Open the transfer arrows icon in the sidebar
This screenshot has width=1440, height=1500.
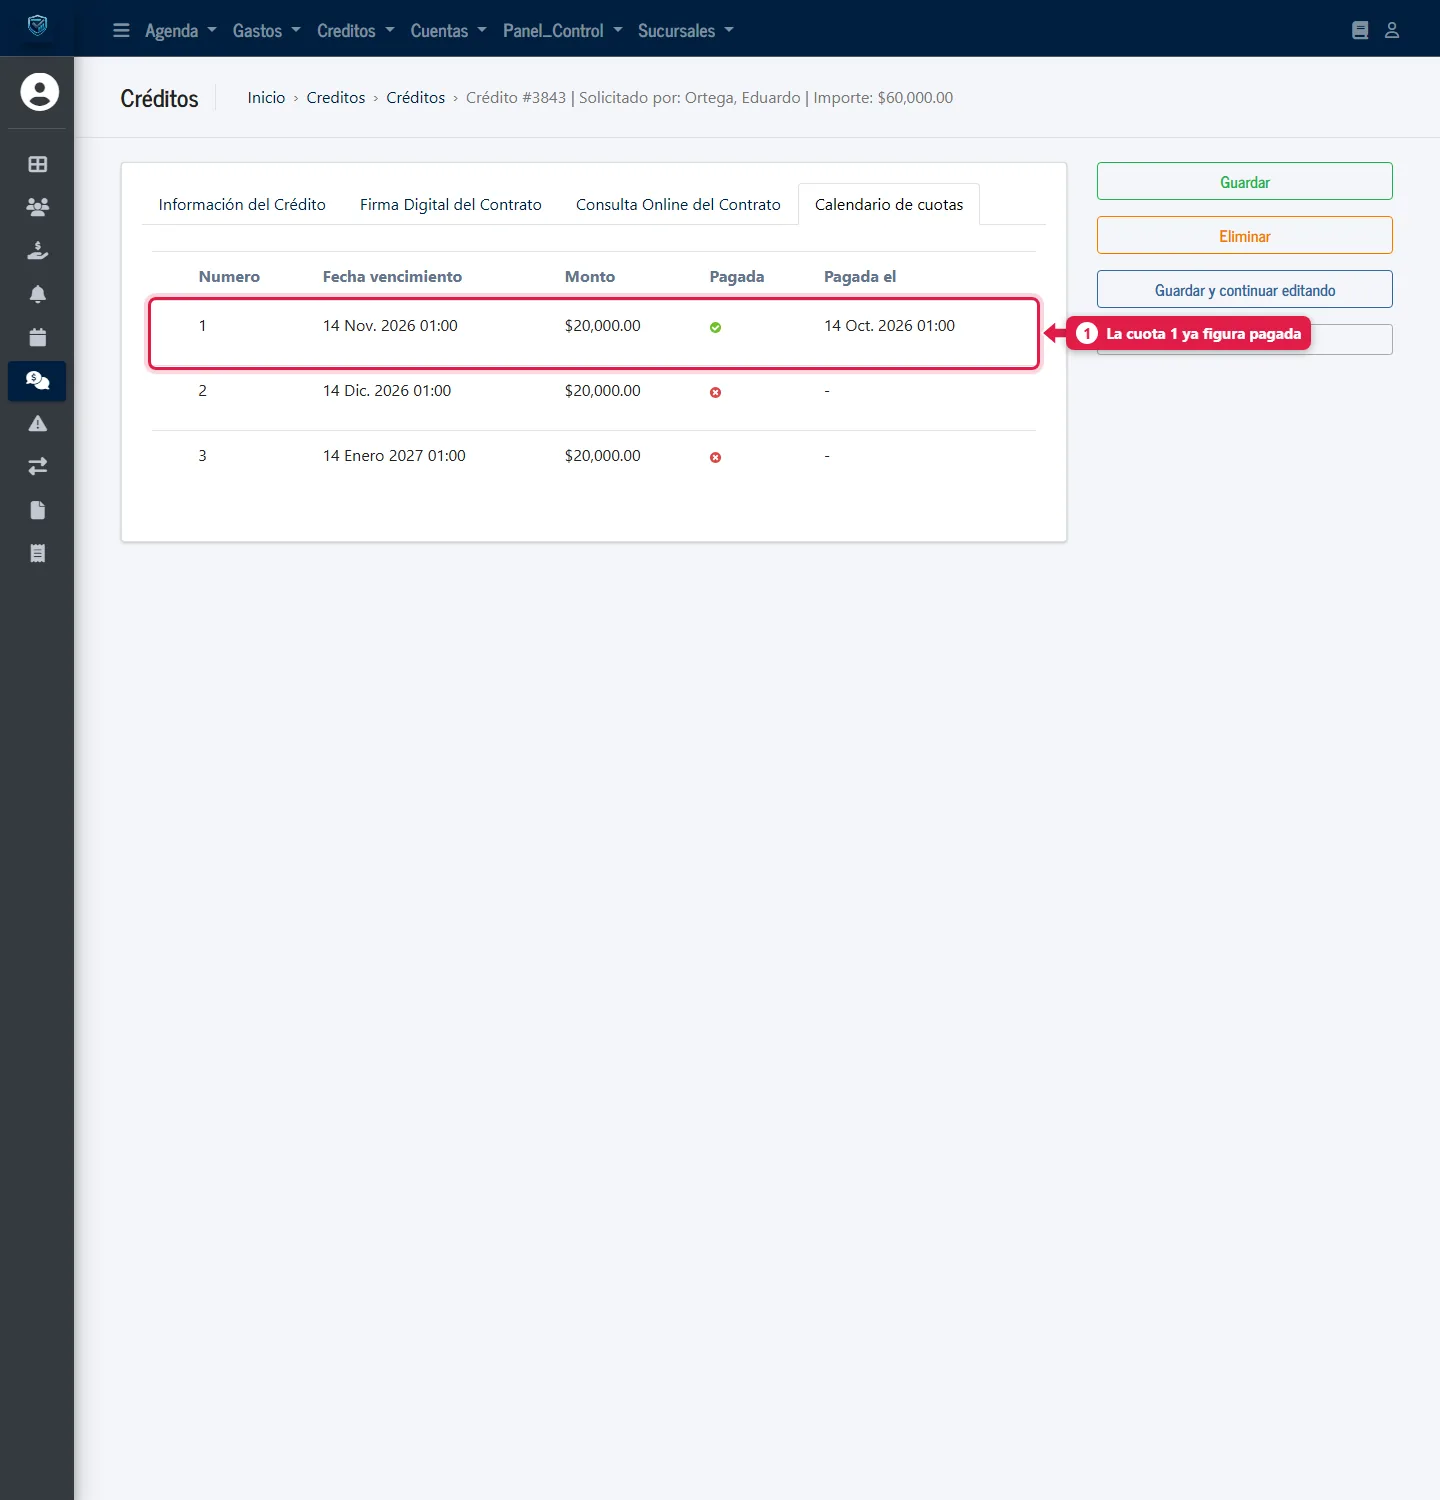(38, 467)
